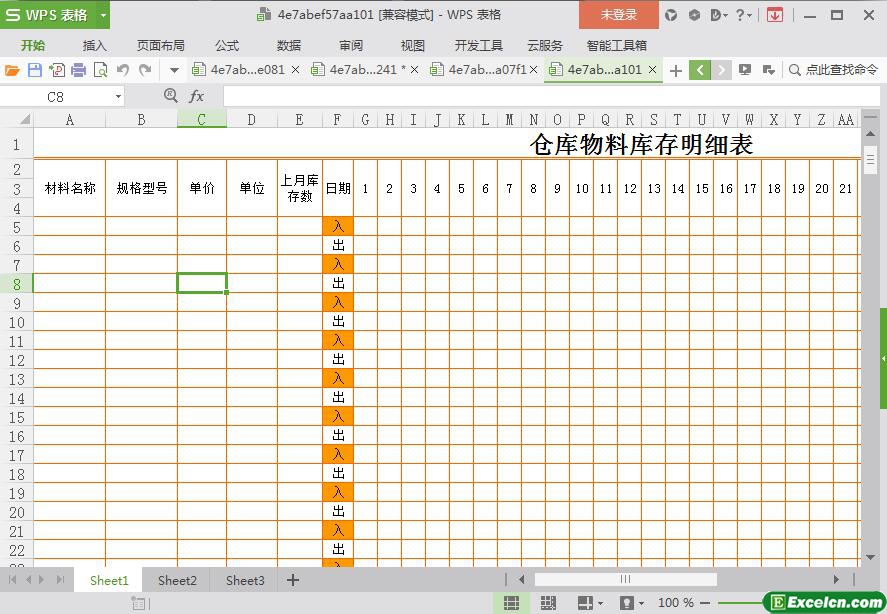Screen dimensions: 887x614
Task: Toggle page break preview view
Action: 547,603
